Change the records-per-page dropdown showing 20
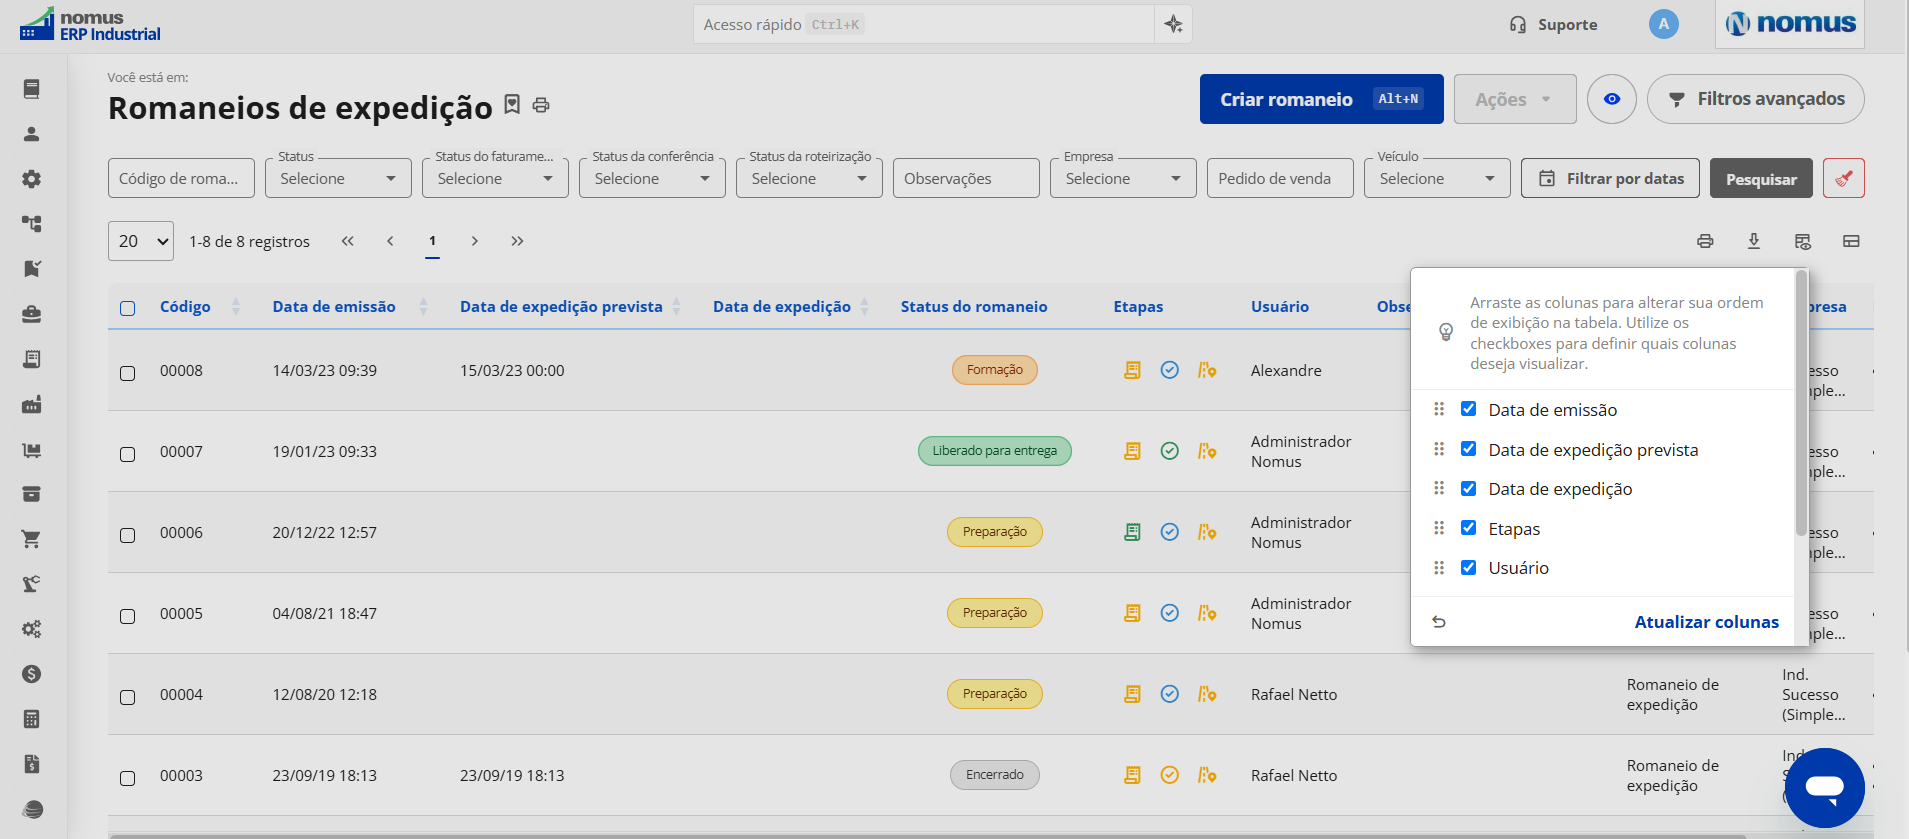 [x=141, y=241]
